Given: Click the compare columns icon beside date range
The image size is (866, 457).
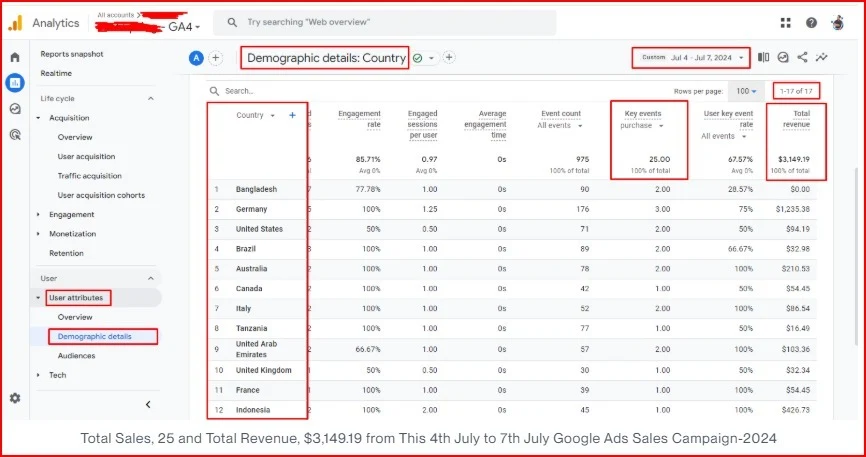Looking at the screenshot, I should 763,57.
